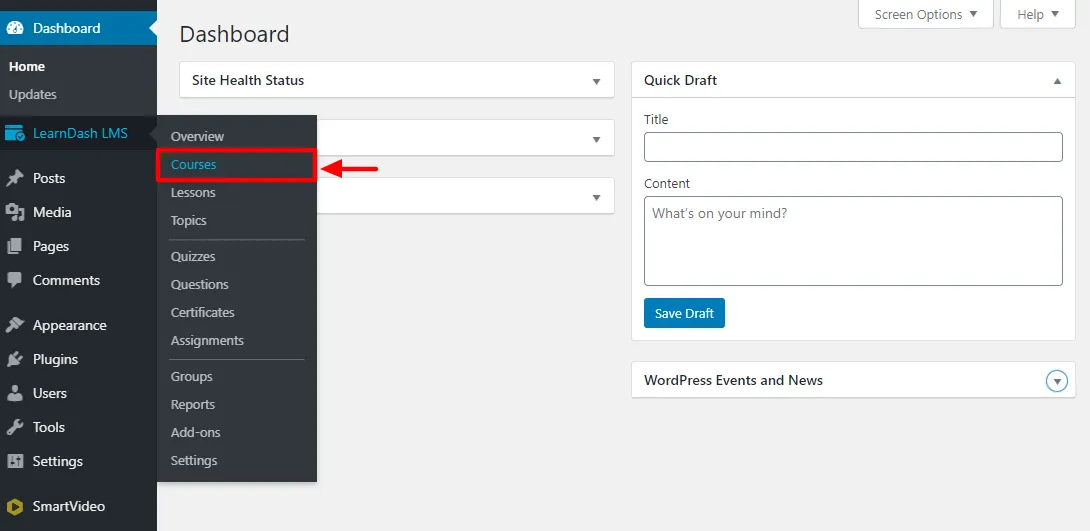Click the Posts pushpin icon

[x=15, y=179]
